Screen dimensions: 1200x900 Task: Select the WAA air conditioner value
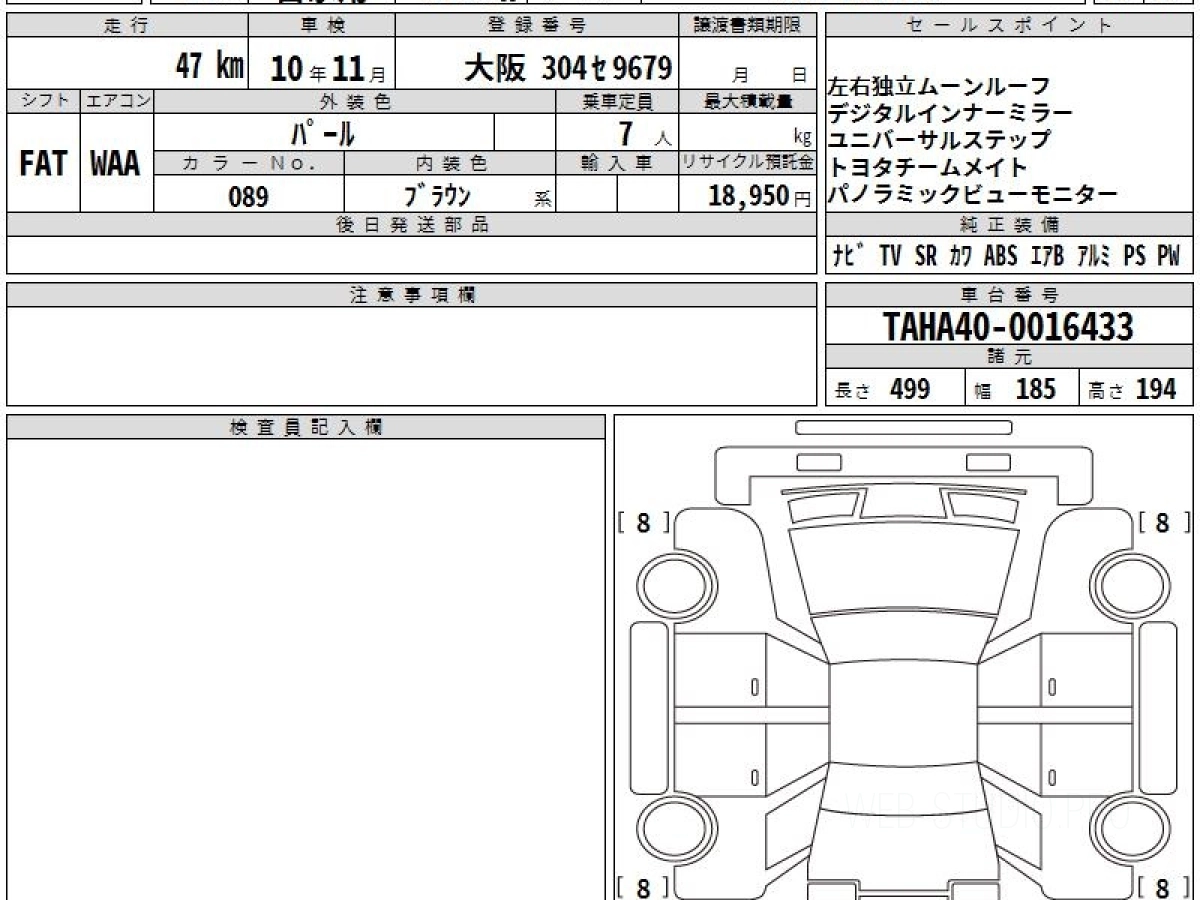116,164
